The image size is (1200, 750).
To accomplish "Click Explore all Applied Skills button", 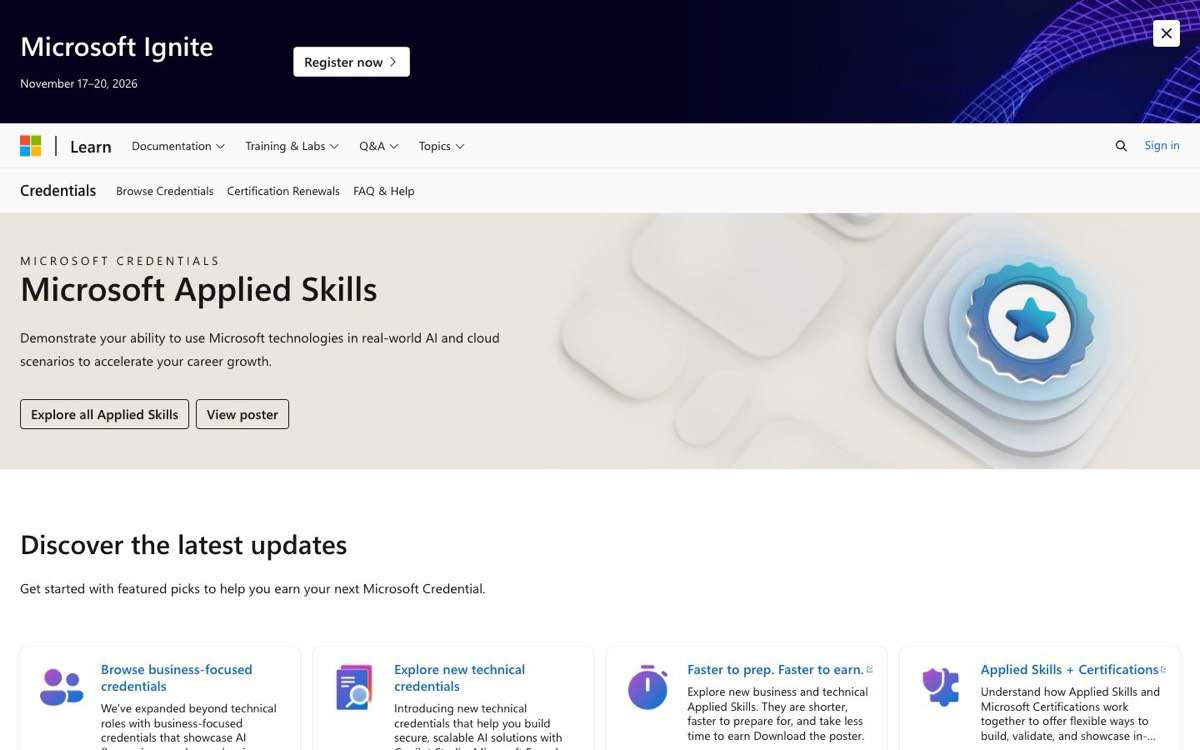I will pyautogui.click(x=104, y=414).
